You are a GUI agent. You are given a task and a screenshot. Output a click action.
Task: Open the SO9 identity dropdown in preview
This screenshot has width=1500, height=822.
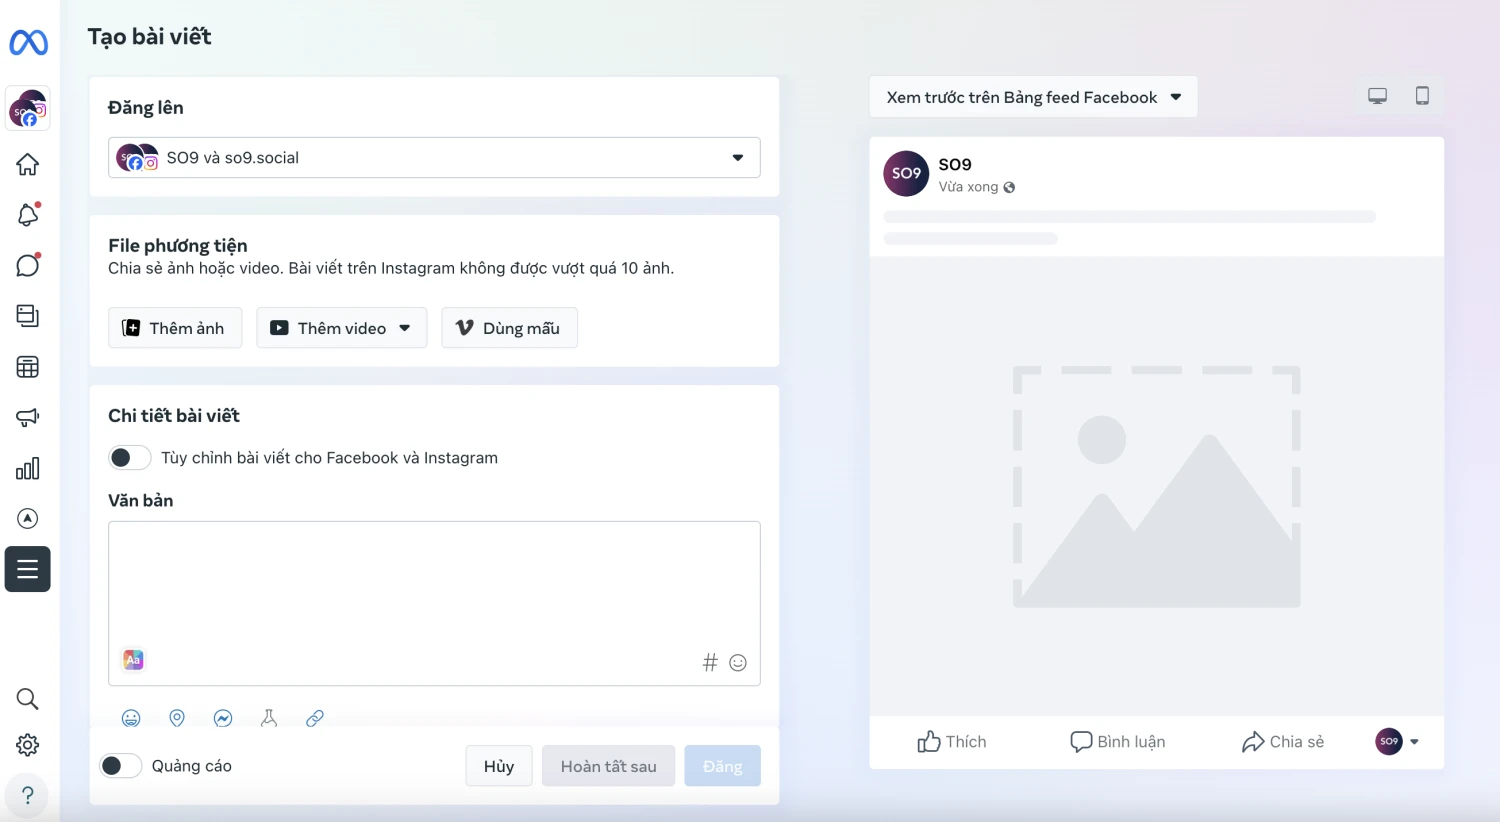tap(1398, 741)
